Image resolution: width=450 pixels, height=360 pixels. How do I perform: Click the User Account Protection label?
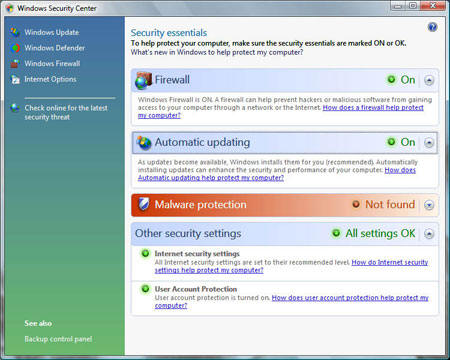196,289
